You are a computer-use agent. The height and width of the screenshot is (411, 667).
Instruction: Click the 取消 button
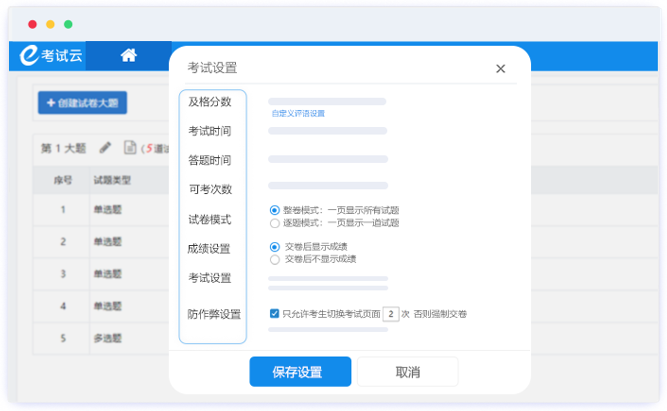point(408,372)
